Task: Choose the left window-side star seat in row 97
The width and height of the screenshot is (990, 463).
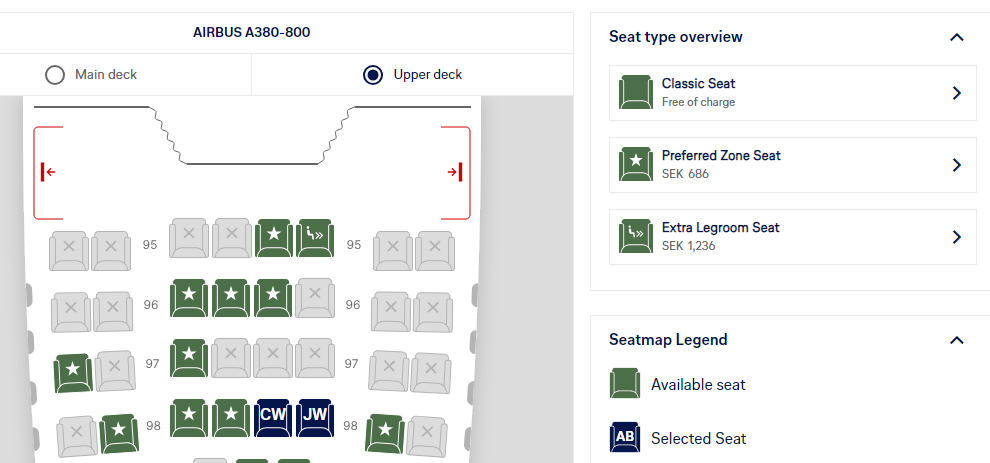Action: pos(73,372)
